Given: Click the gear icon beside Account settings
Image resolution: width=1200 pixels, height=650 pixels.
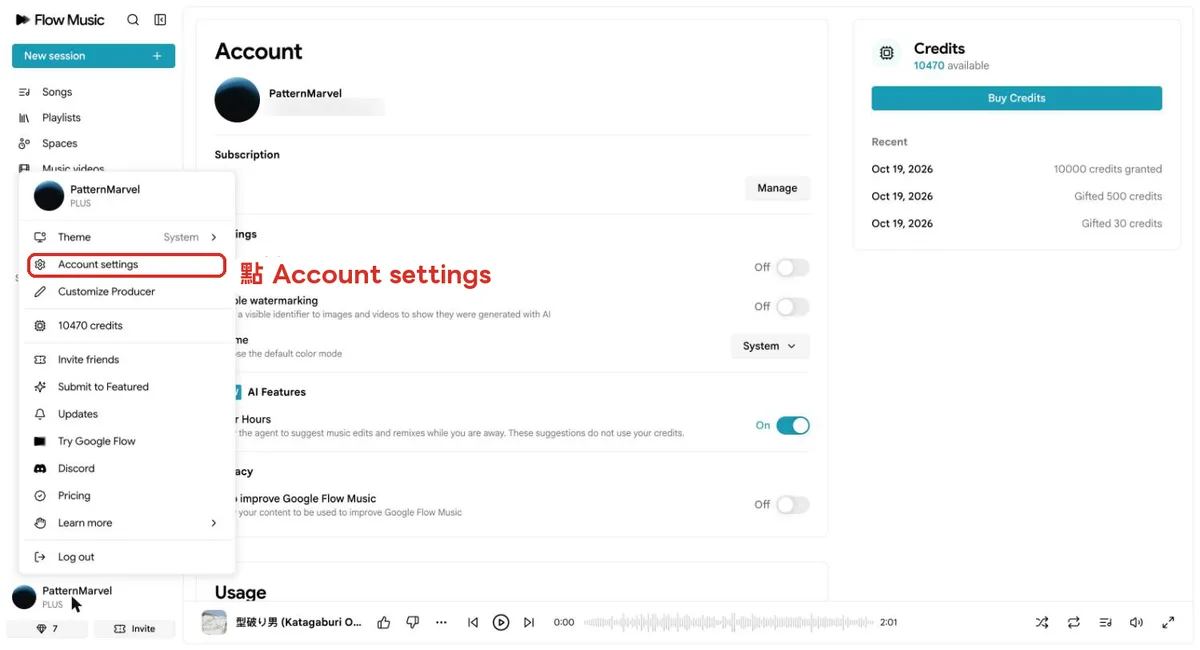Looking at the screenshot, I should click(40, 265).
